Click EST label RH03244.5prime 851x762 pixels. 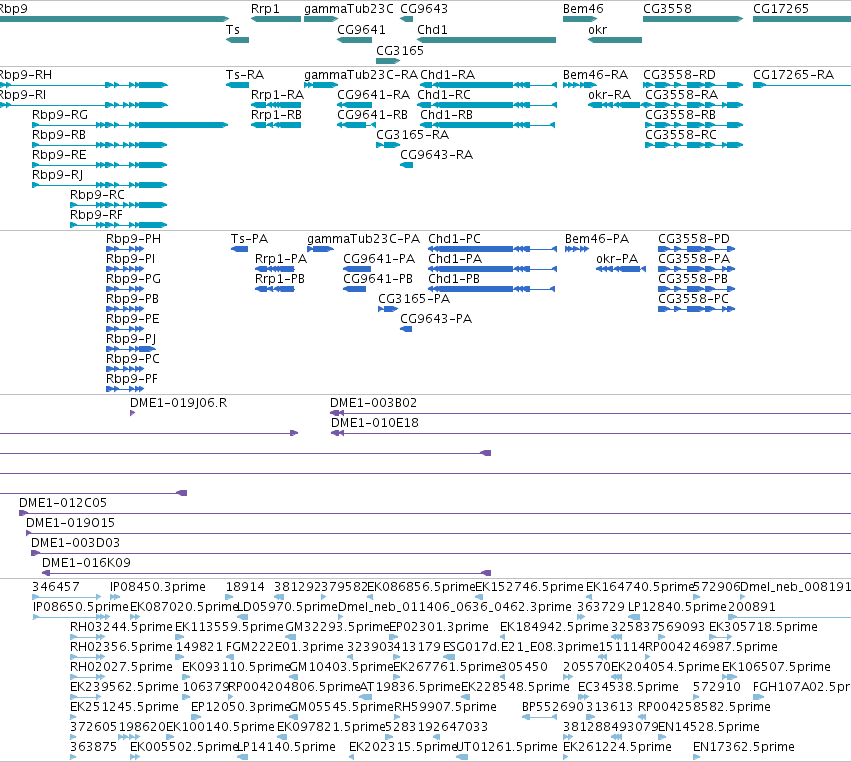pos(121,627)
